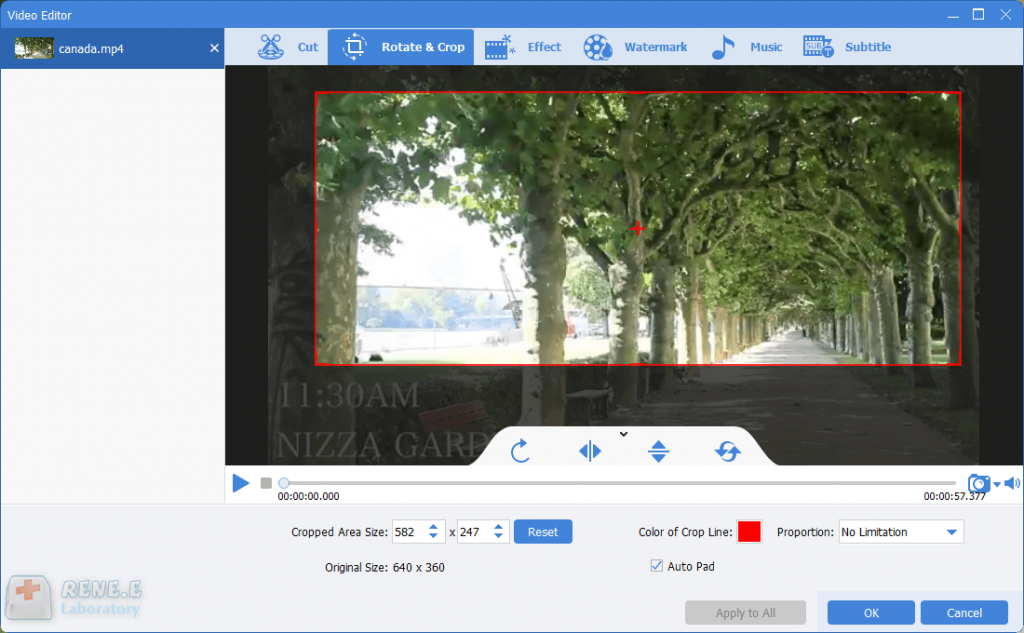Remove canada.mp4 from the file list
1024x633 pixels.
(214, 48)
